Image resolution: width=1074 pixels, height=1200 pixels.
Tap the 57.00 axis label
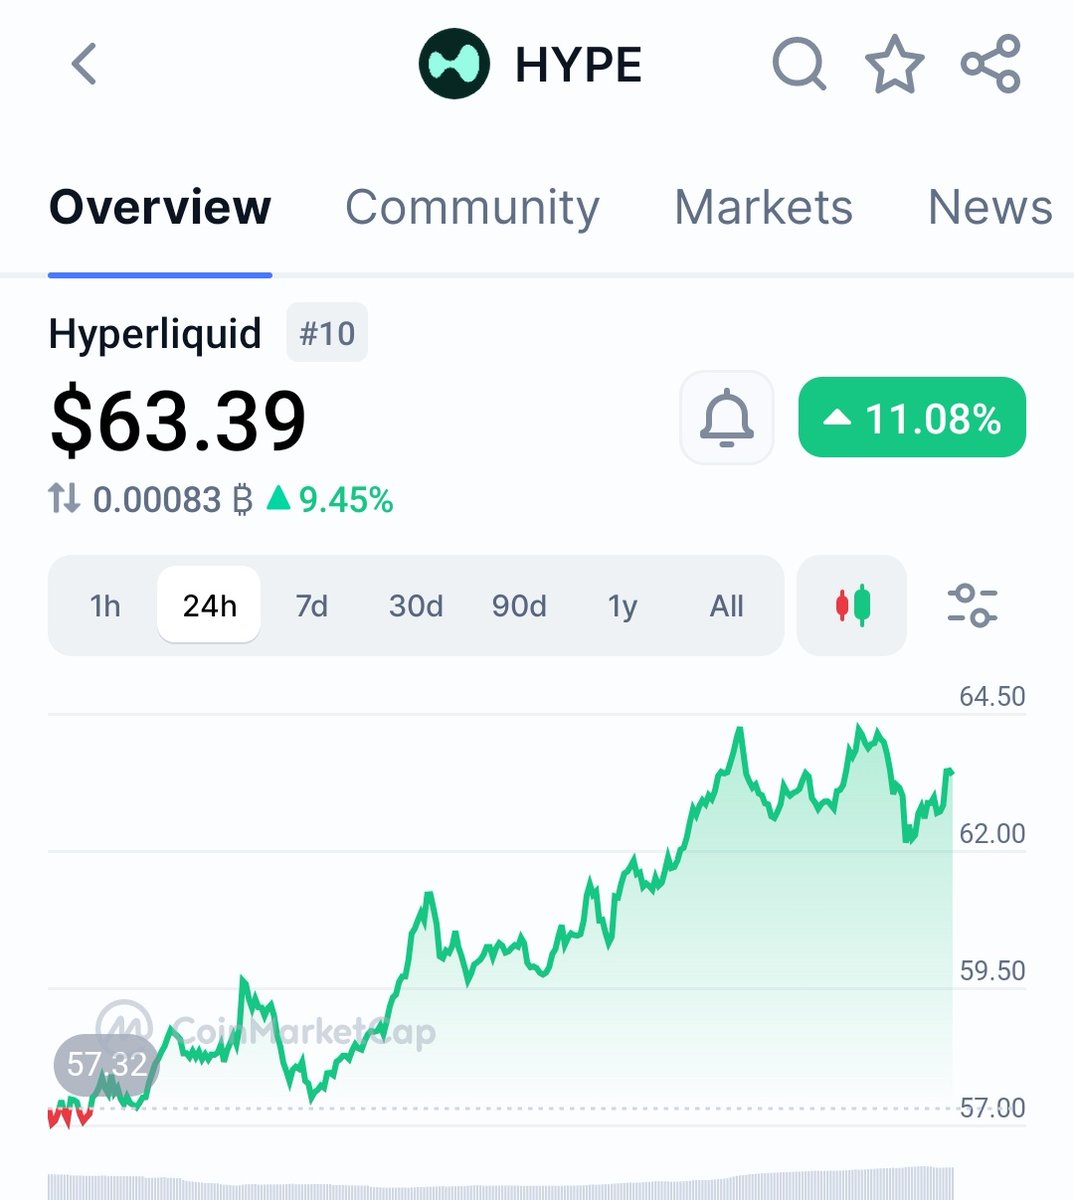tap(992, 1107)
